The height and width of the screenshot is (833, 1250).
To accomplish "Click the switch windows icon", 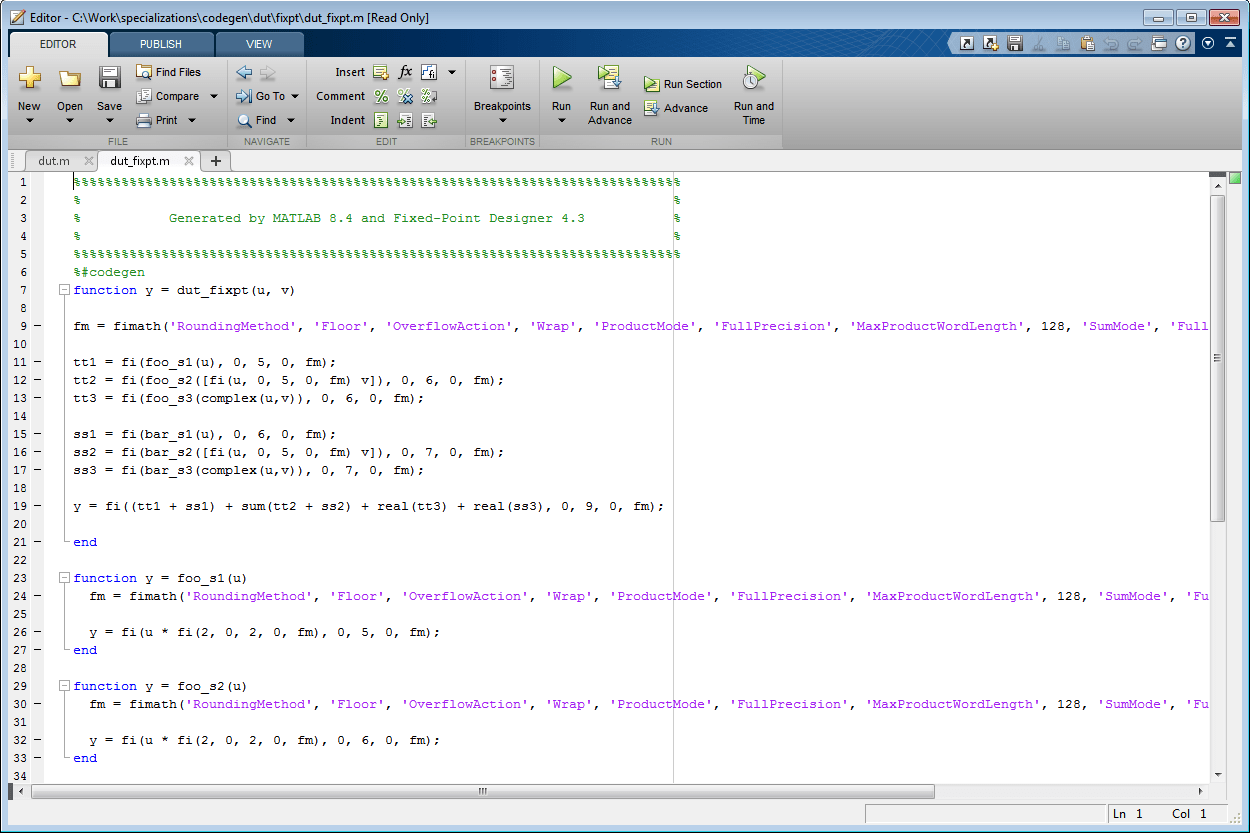I will [x=1159, y=43].
